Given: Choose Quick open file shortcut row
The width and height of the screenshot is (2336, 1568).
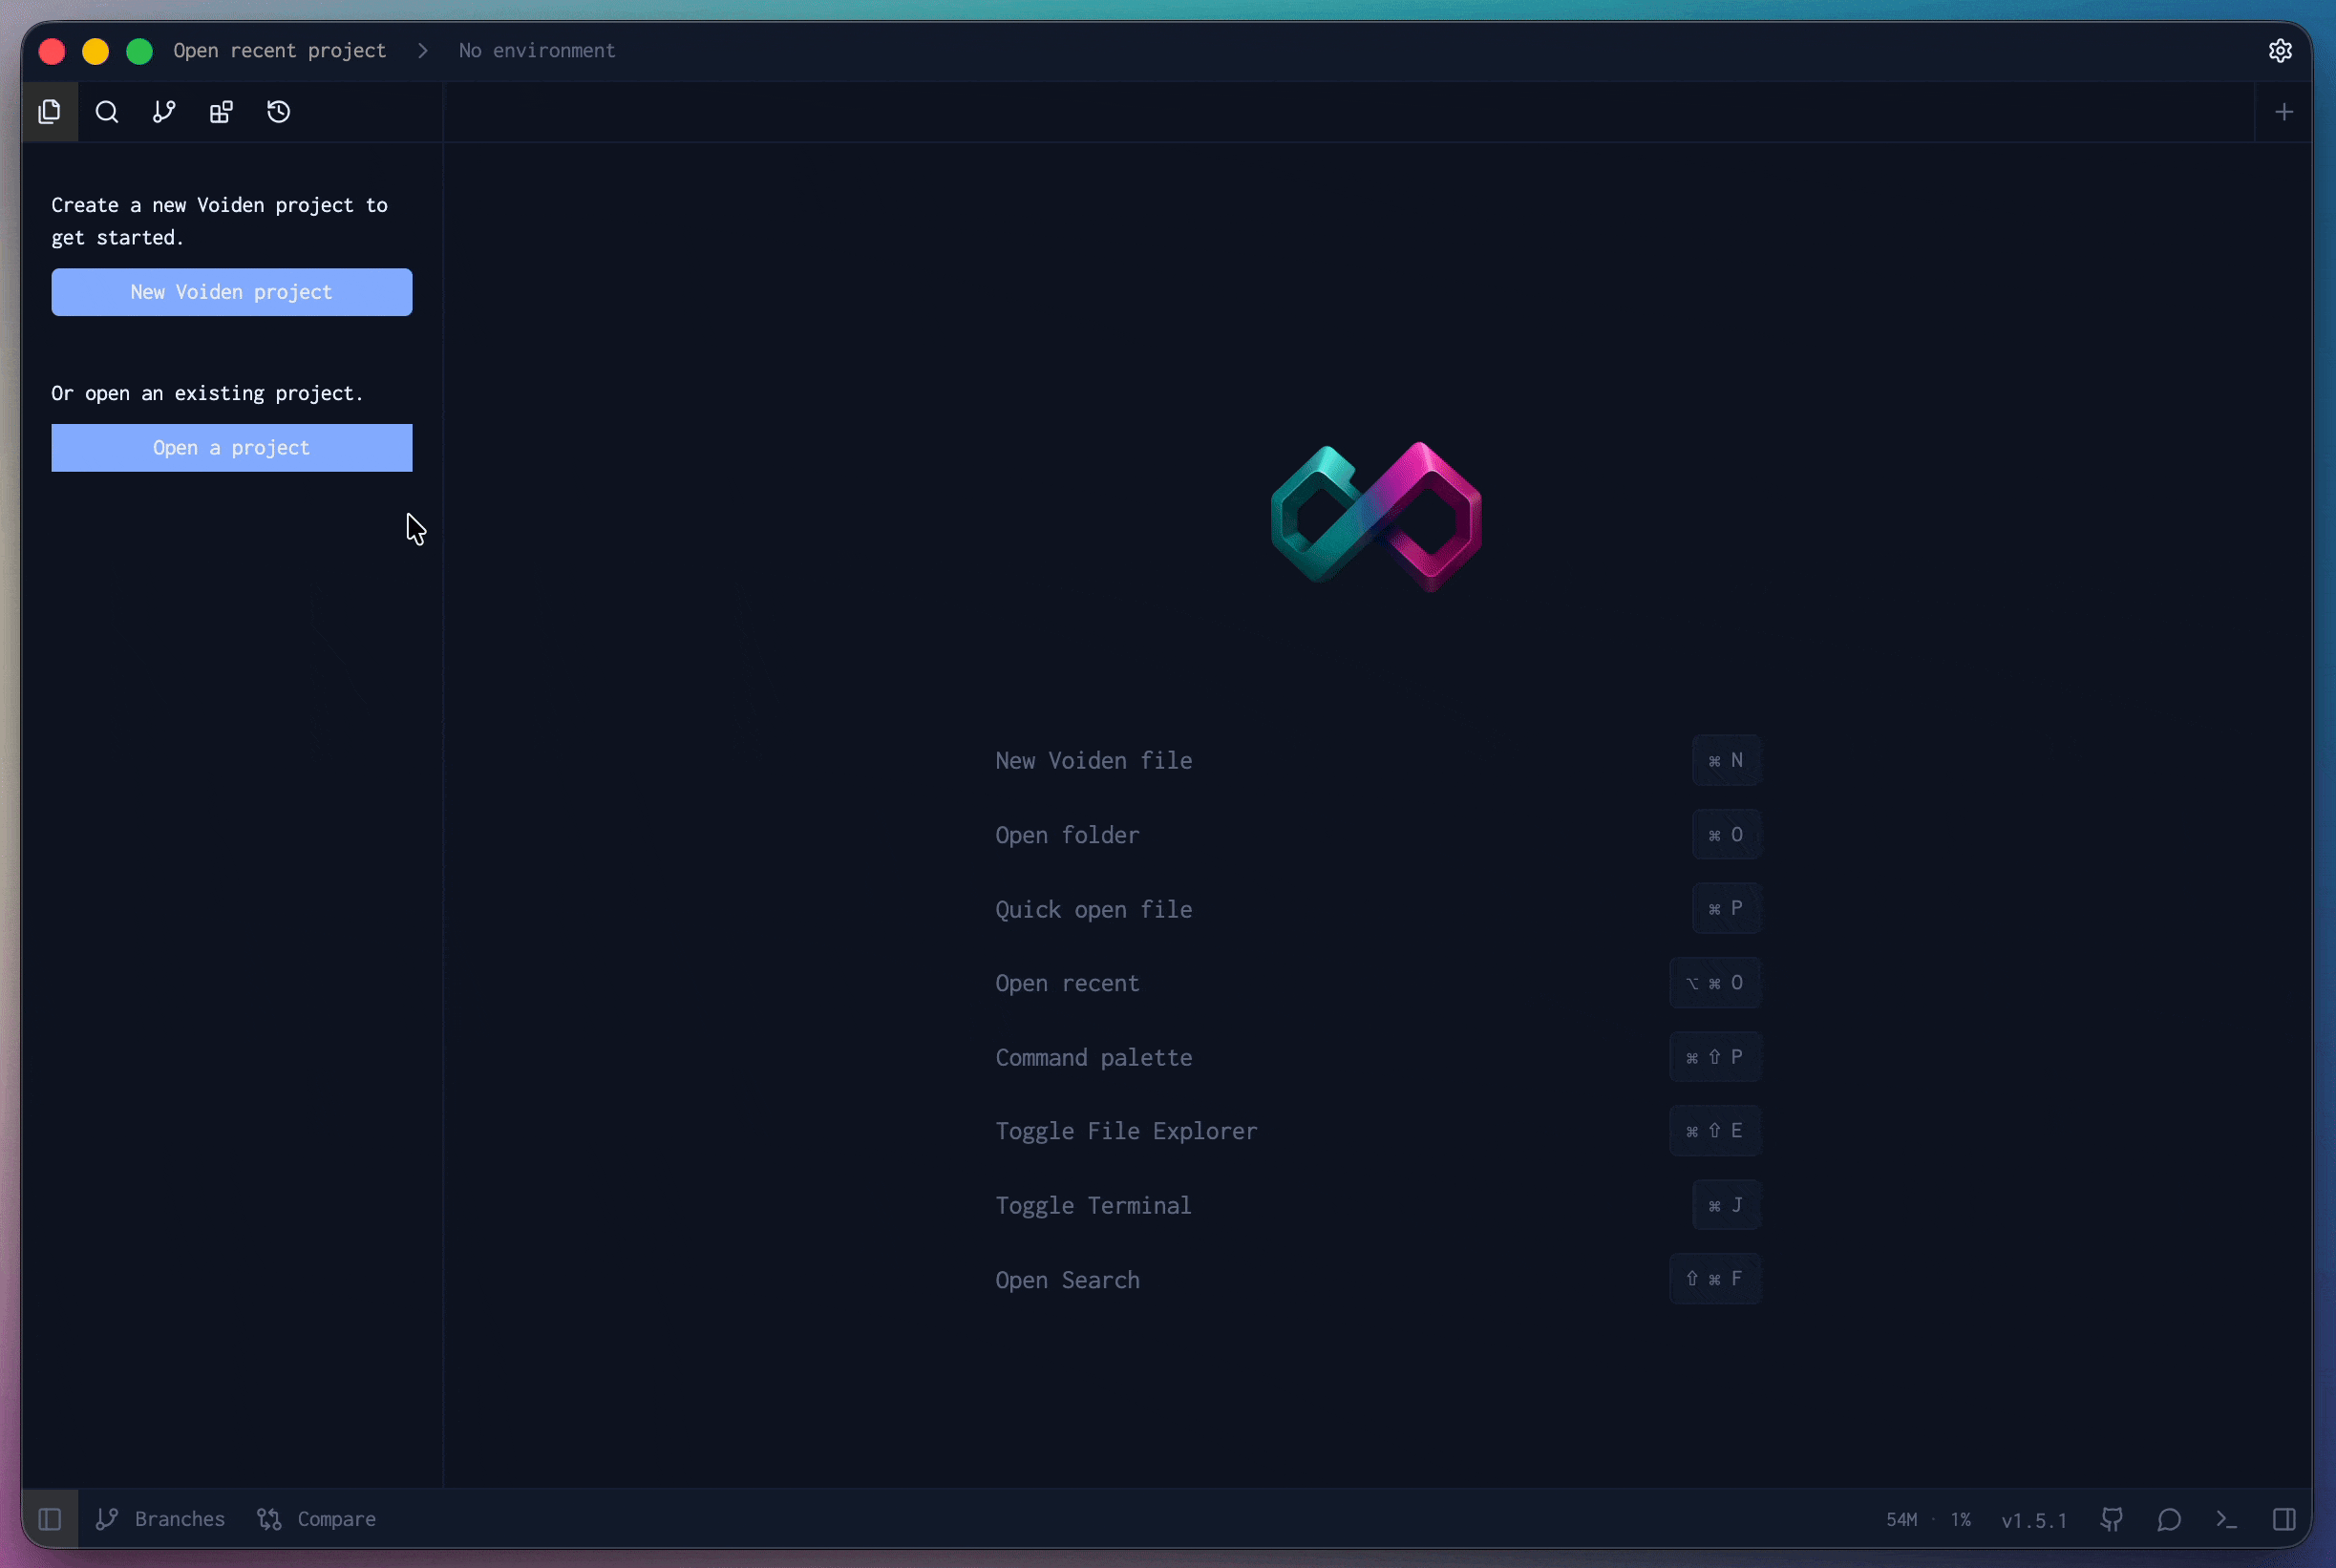Looking at the screenshot, I should click(x=1377, y=909).
